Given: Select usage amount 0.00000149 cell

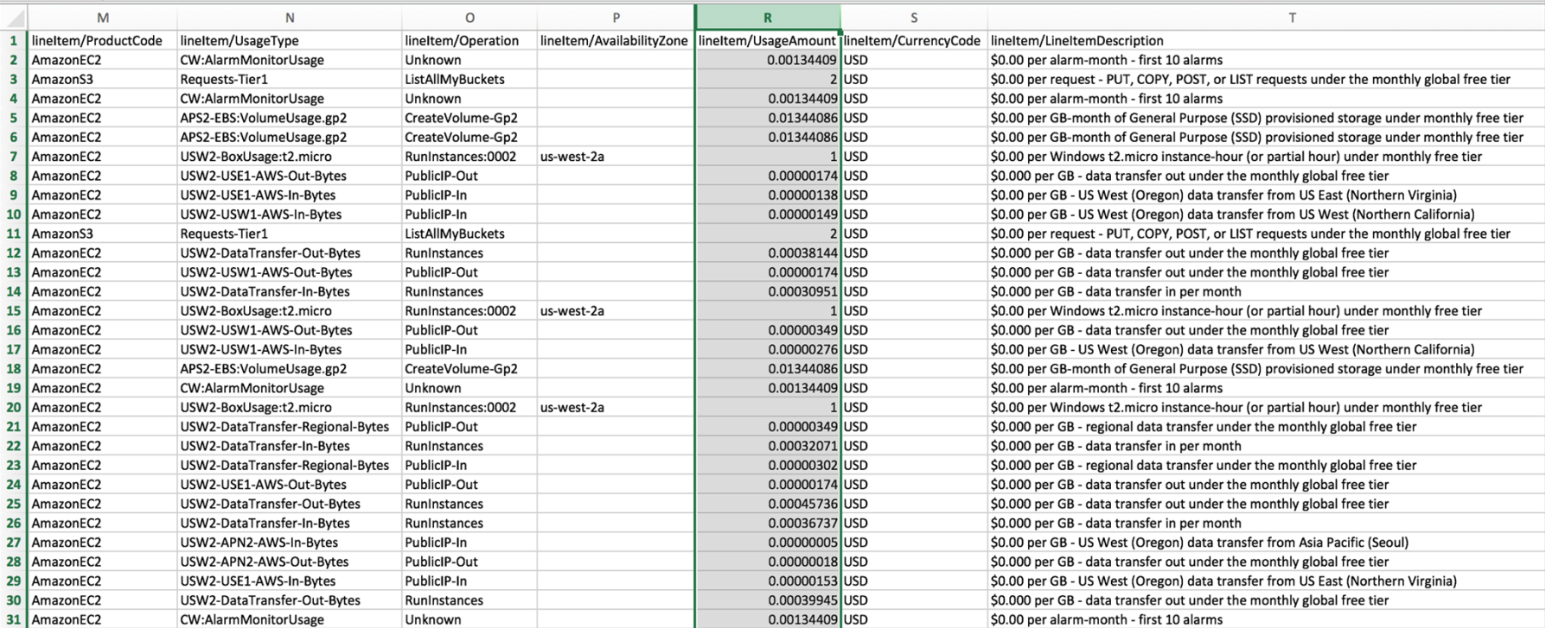Looking at the screenshot, I should tap(768, 214).
